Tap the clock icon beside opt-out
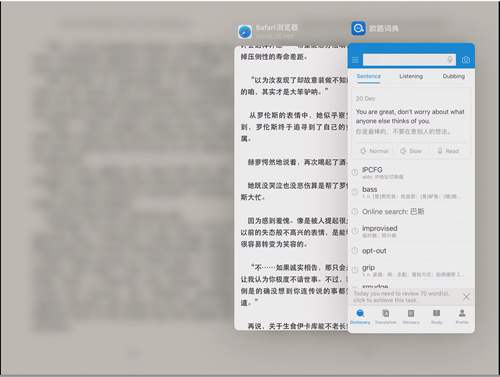The image size is (500, 377). pyautogui.click(x=355, y=251)
